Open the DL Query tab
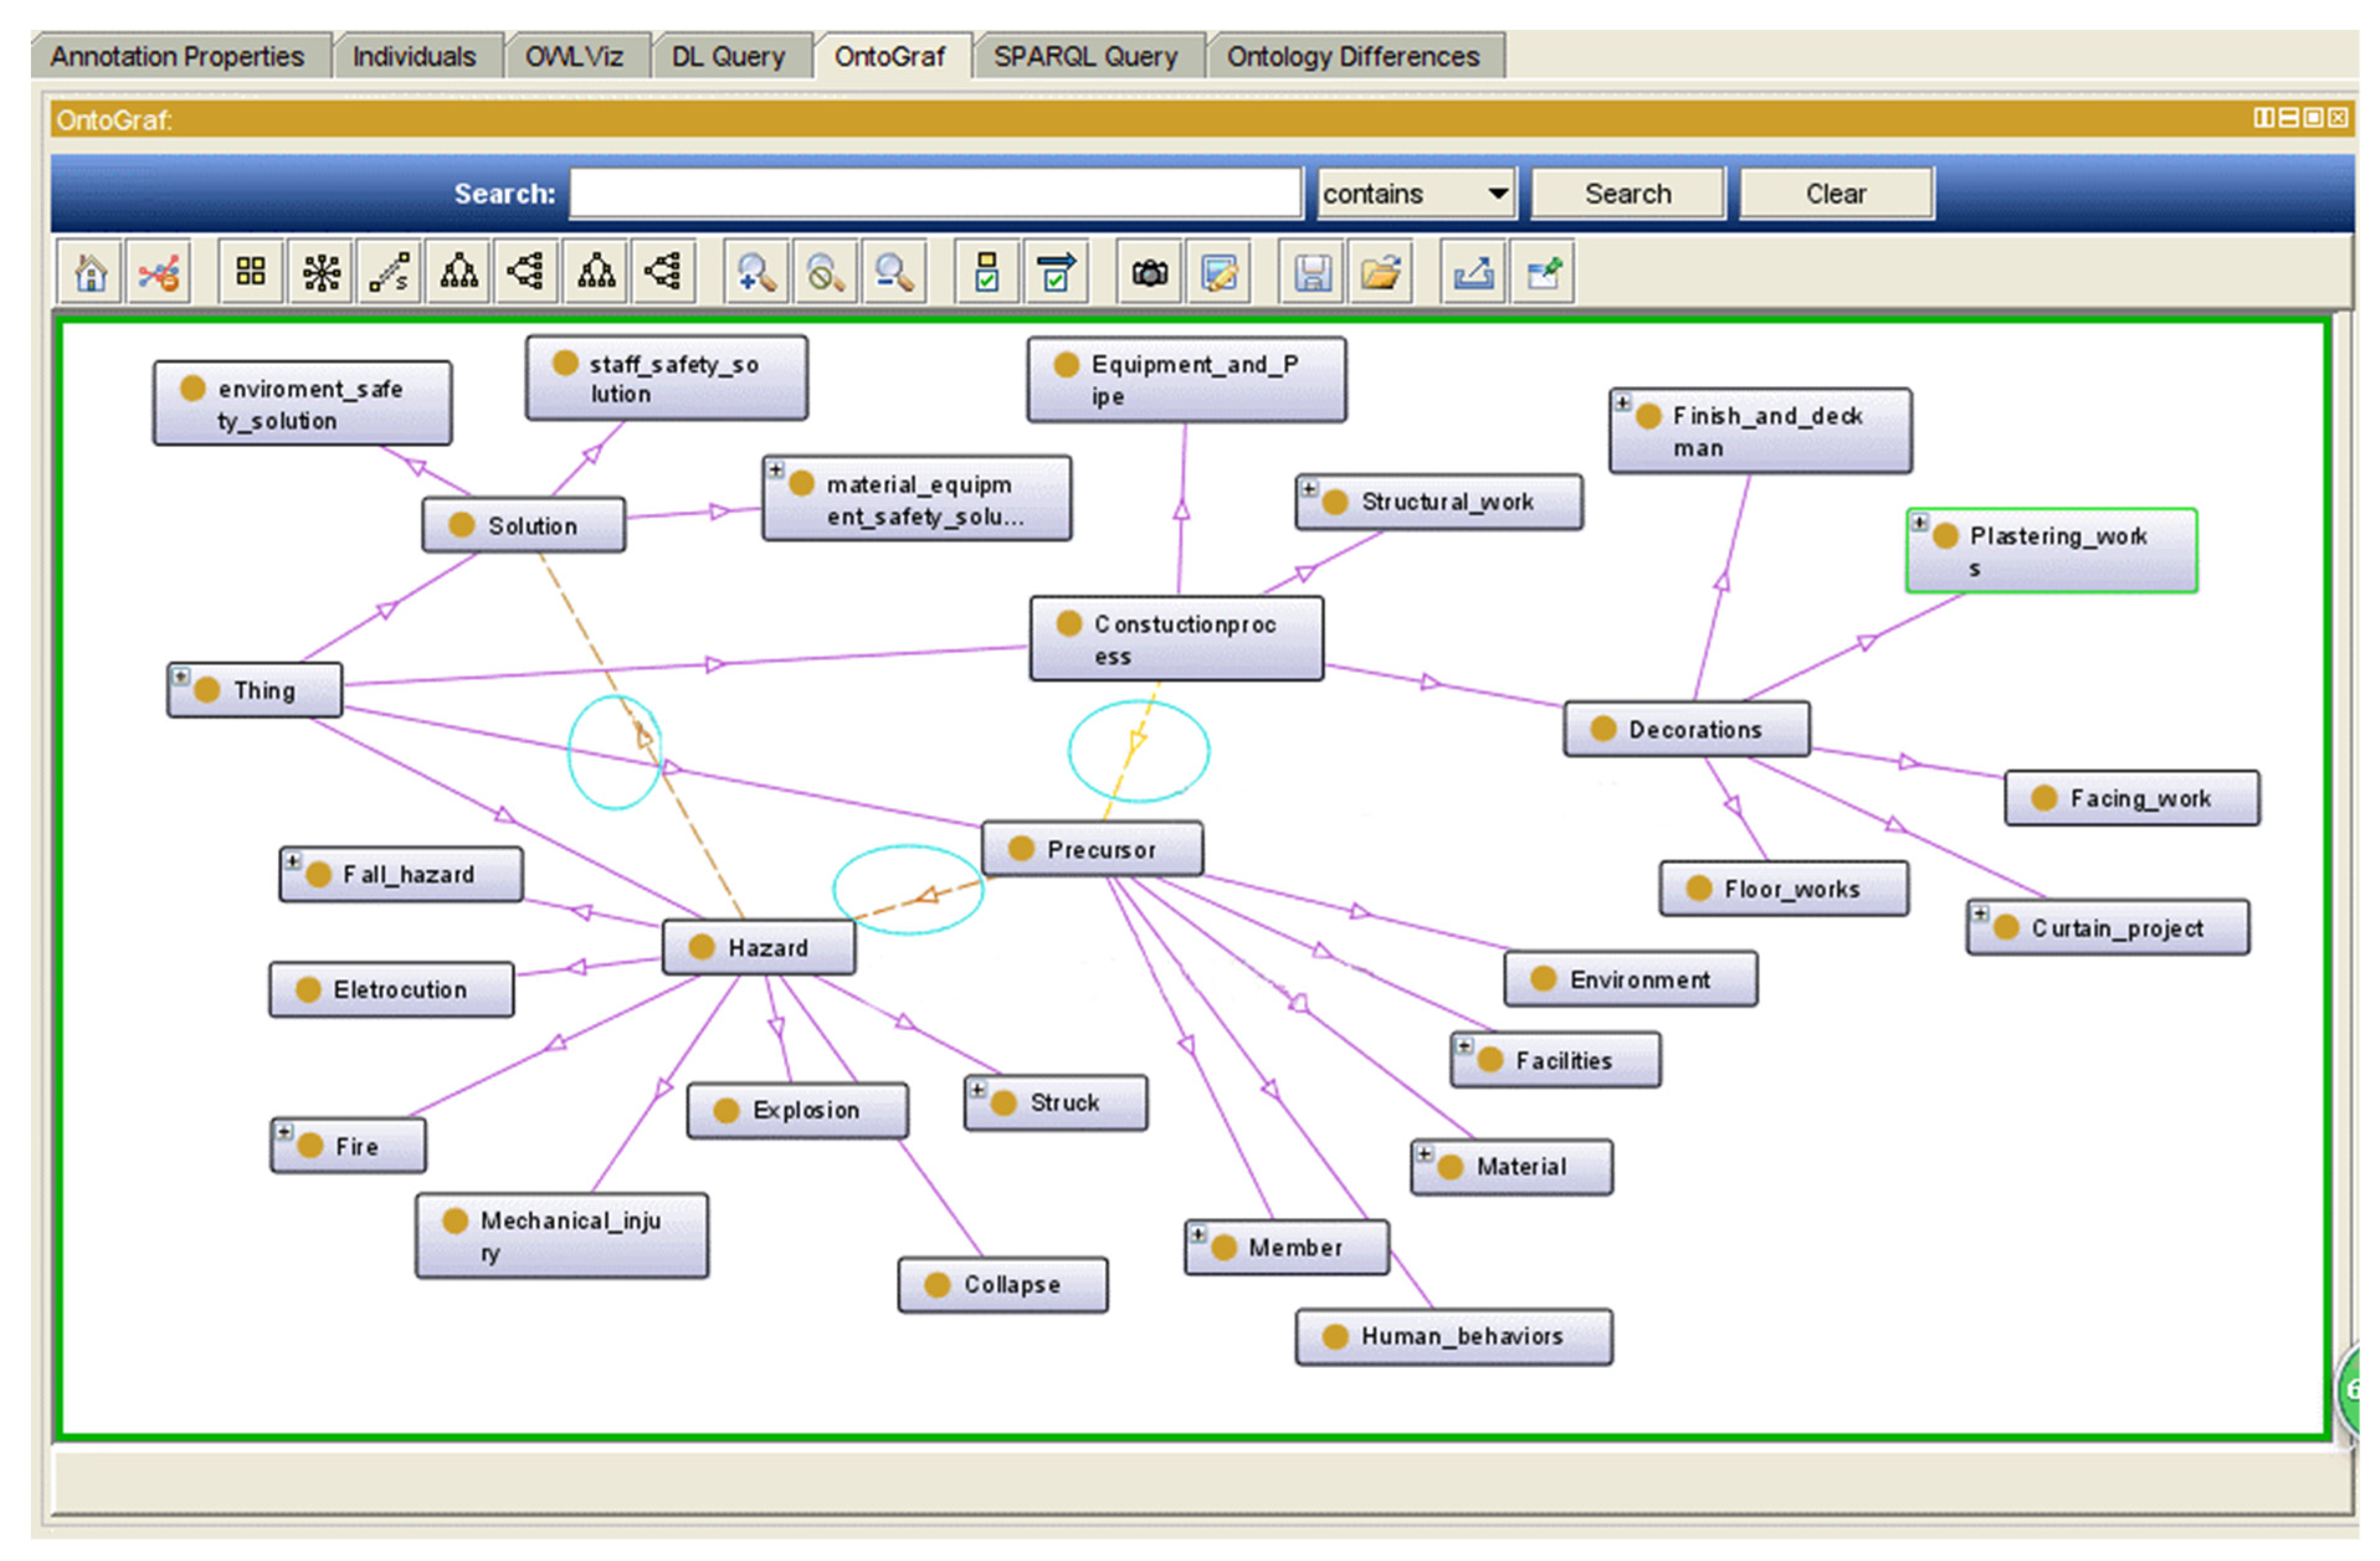 727,57
